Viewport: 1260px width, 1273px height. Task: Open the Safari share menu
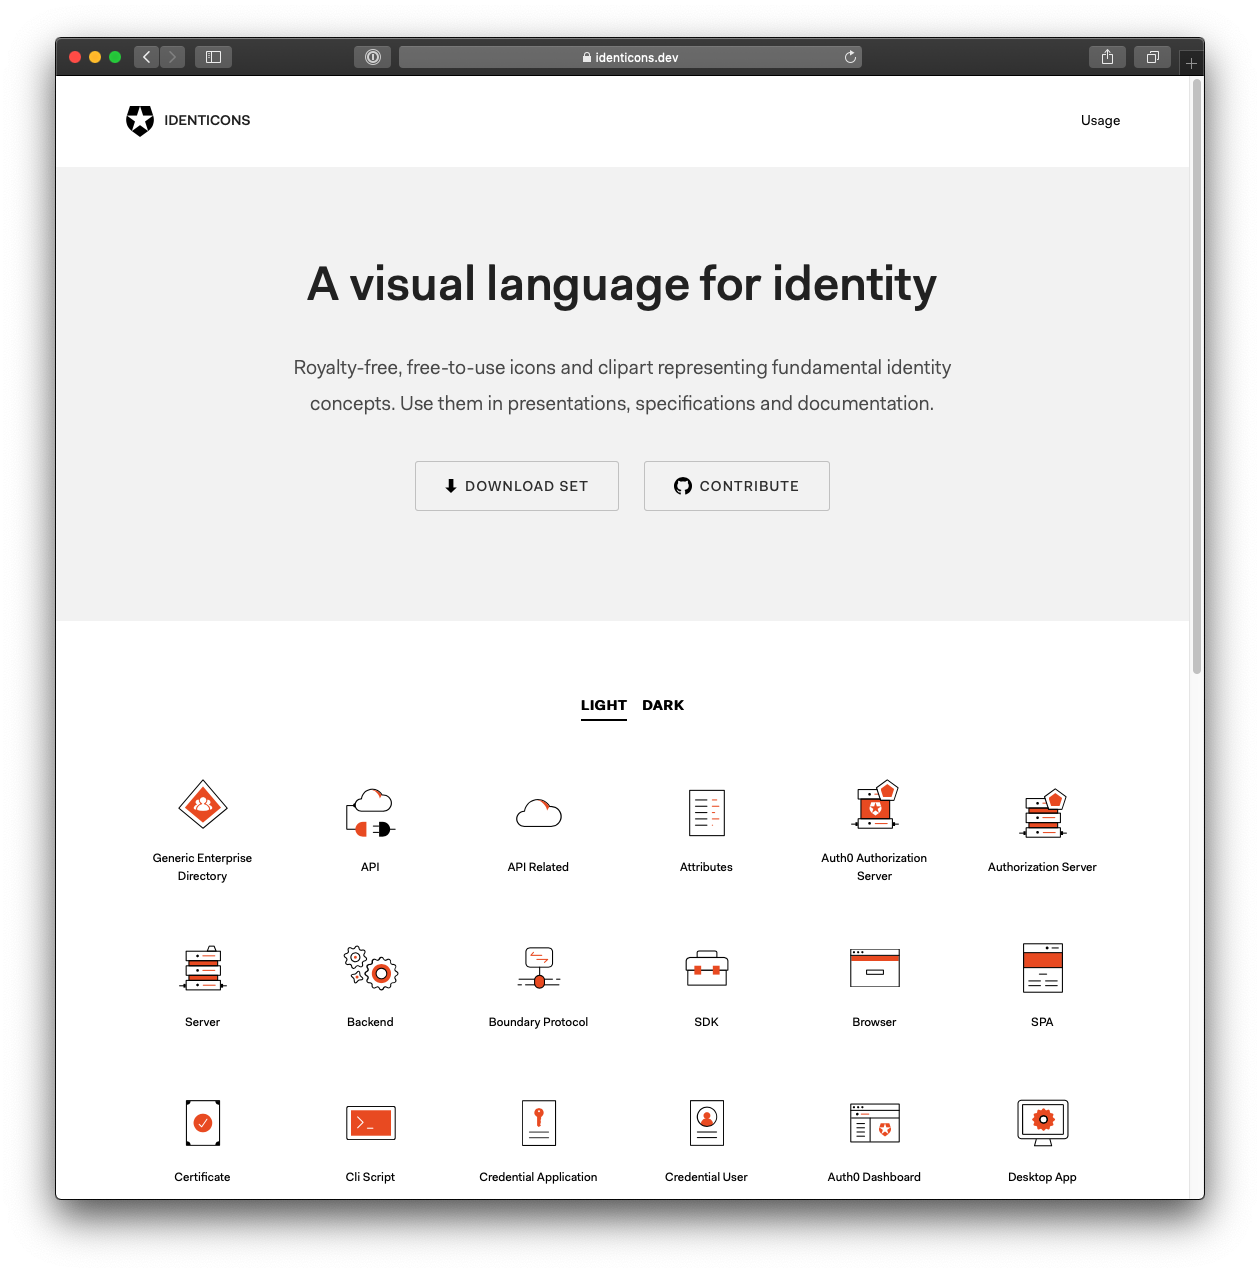pos(1107,57)
